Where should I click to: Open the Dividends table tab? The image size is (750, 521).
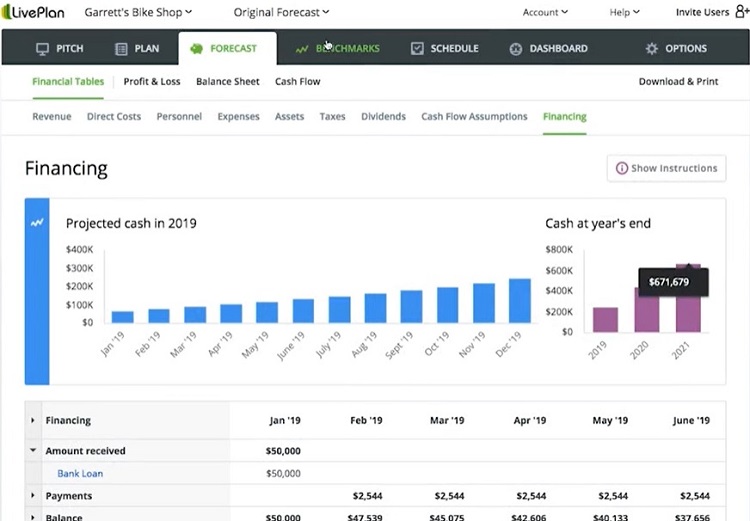click(383, 117)
